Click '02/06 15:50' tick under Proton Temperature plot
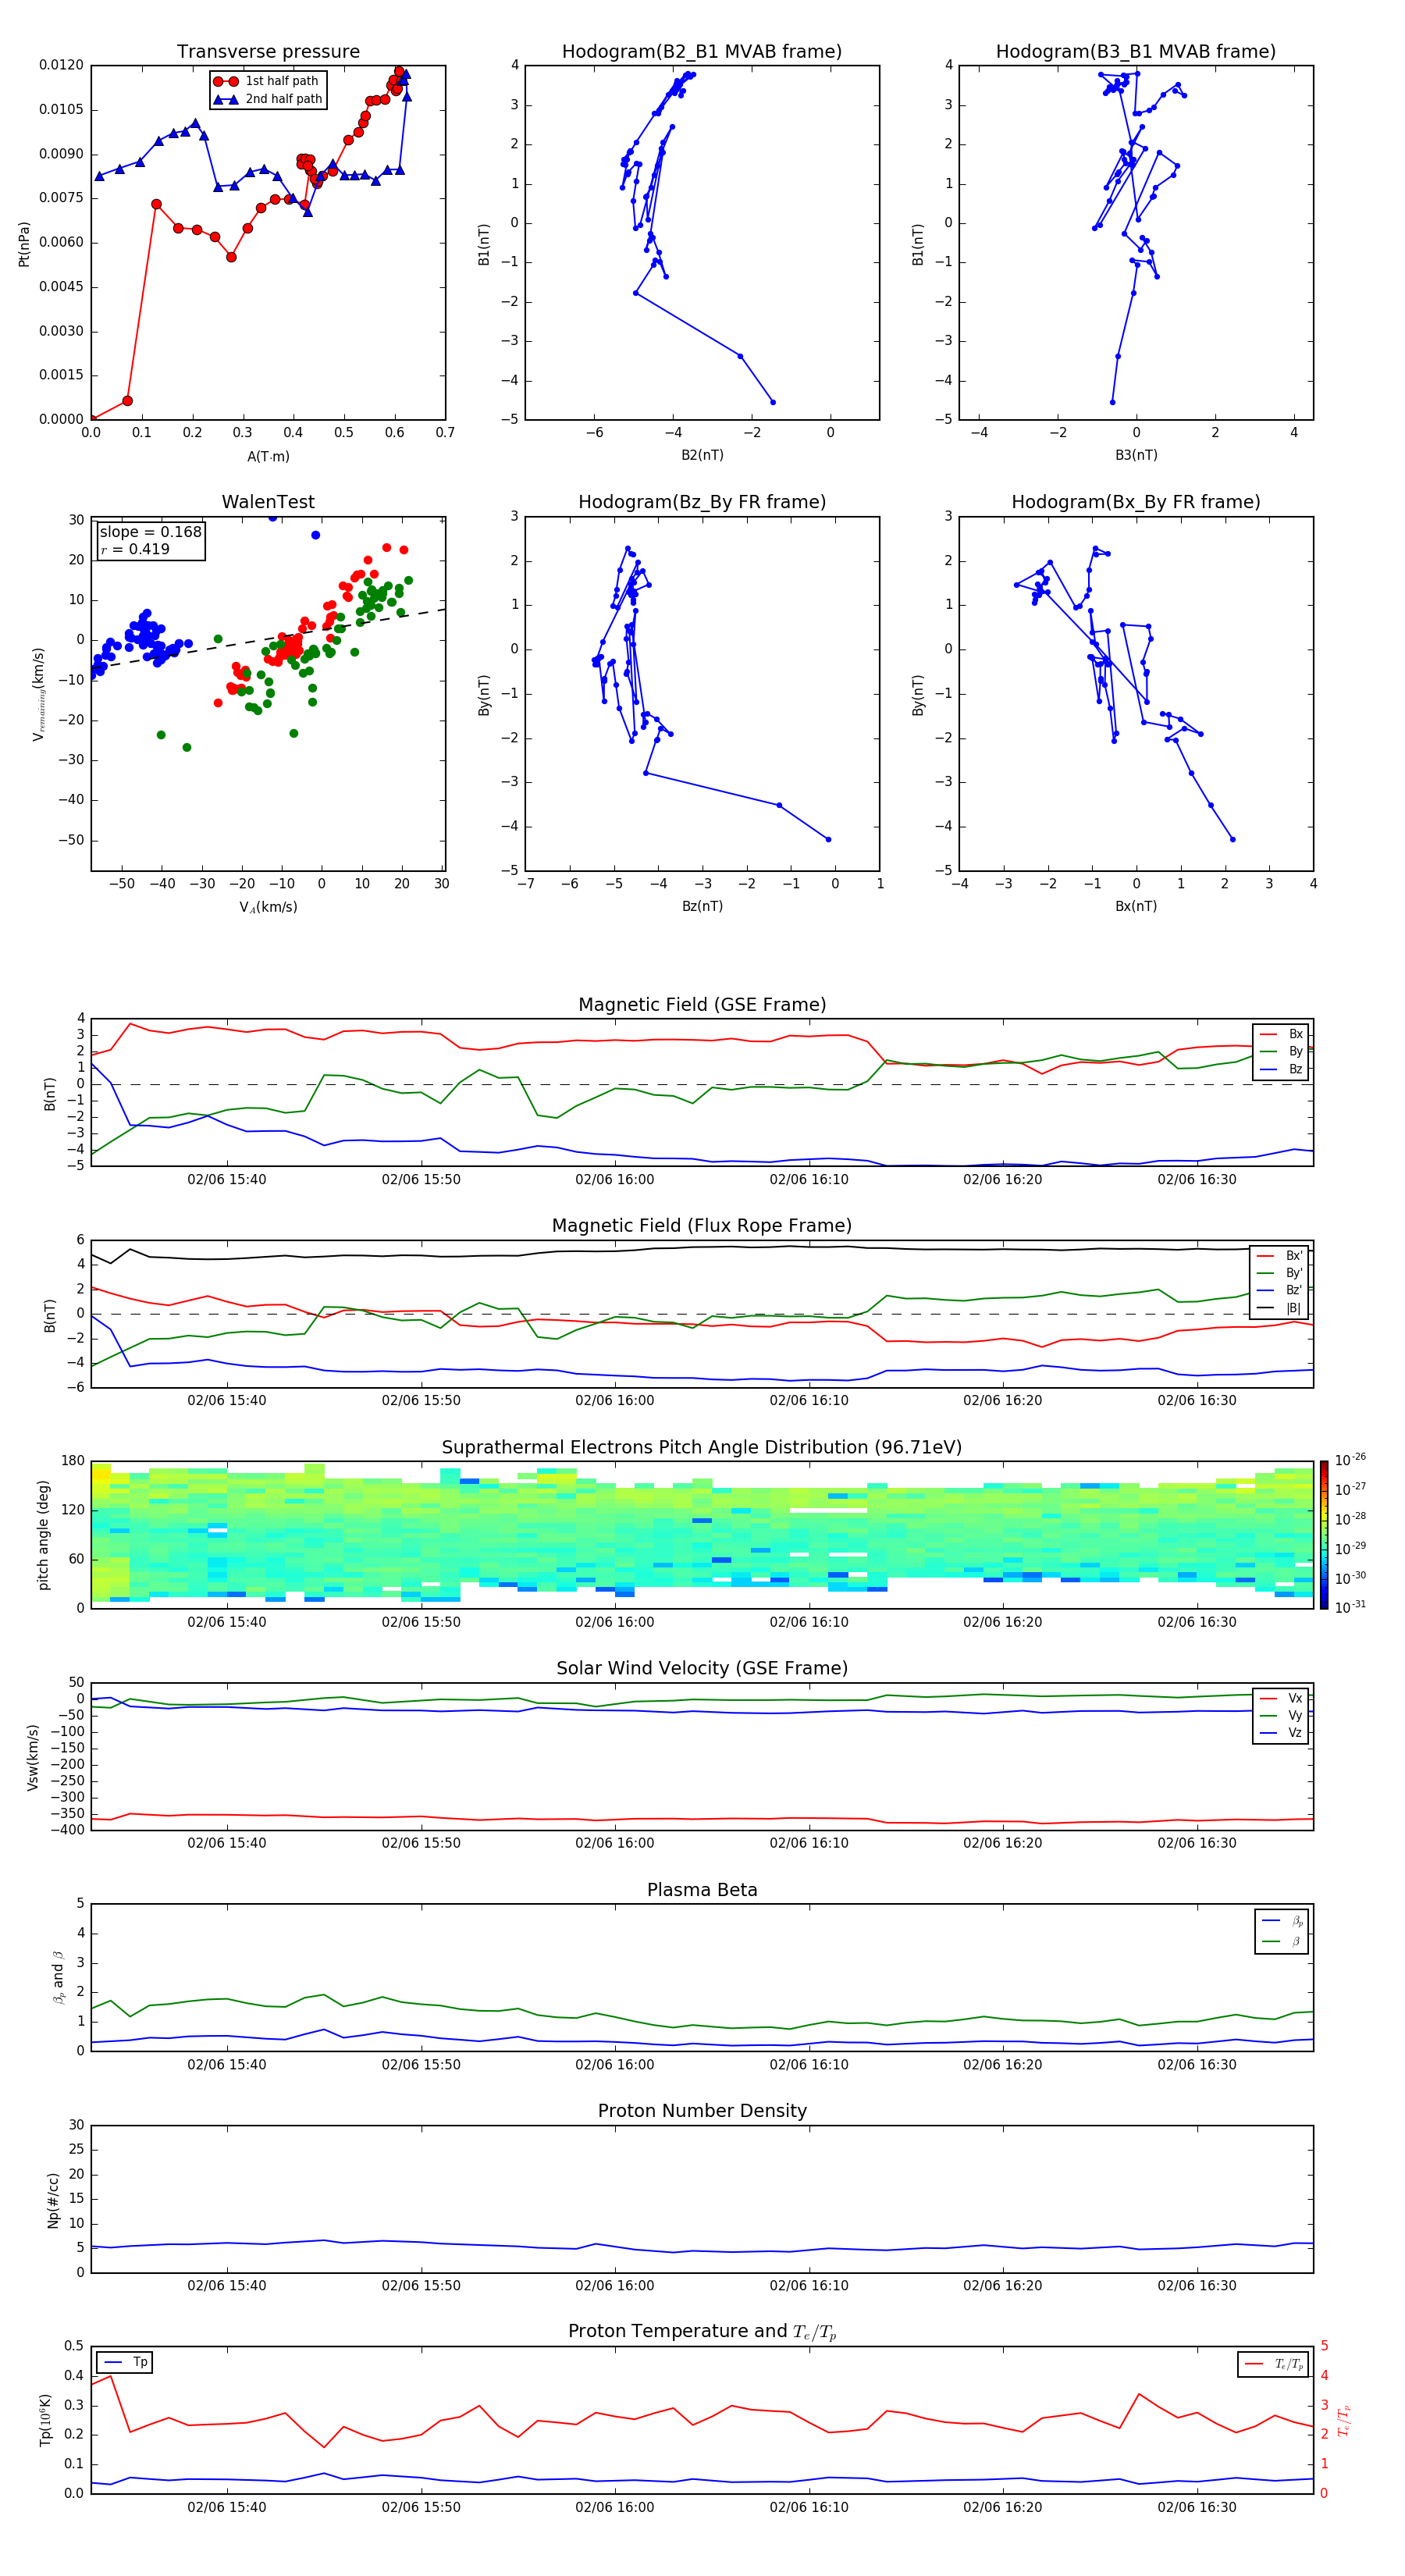Screen dimensions: 1405x2576 pyautogui.click(x=421, y=2507)
